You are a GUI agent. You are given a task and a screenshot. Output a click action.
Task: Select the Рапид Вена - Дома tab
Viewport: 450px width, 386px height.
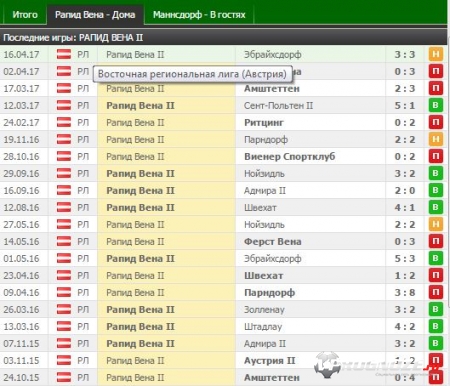coord(95,15)
